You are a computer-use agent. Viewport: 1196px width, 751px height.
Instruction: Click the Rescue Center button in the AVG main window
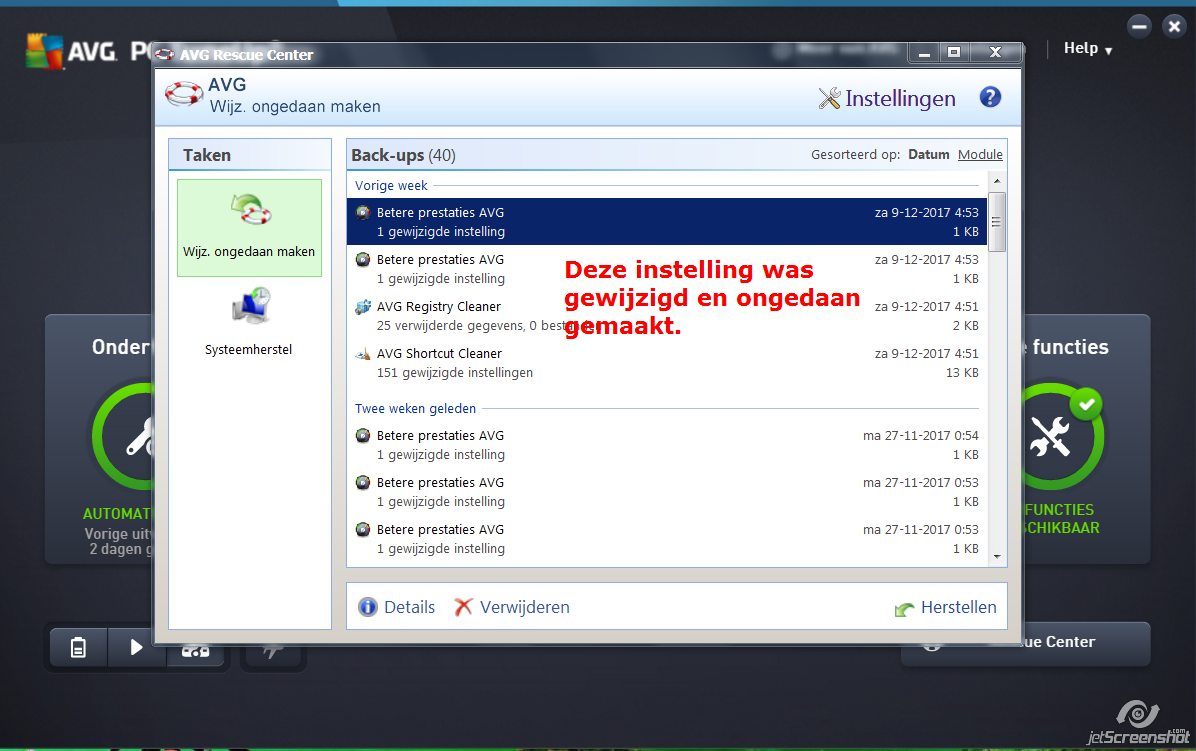(x=1026, y=643)
